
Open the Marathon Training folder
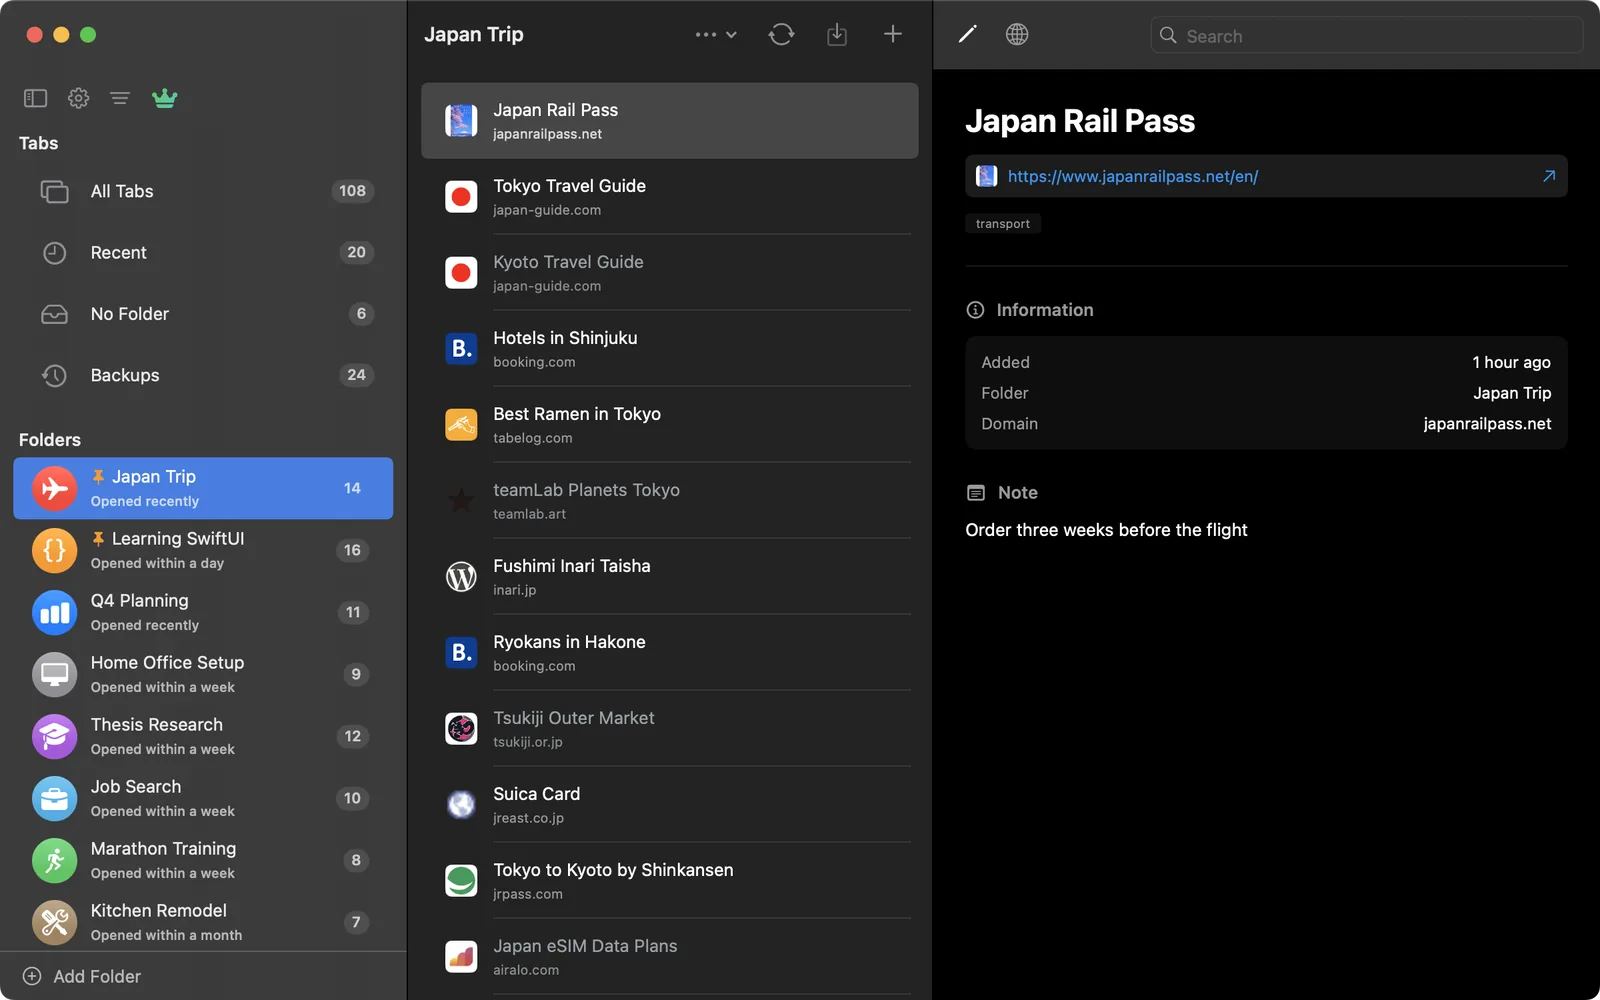(203, 860)
